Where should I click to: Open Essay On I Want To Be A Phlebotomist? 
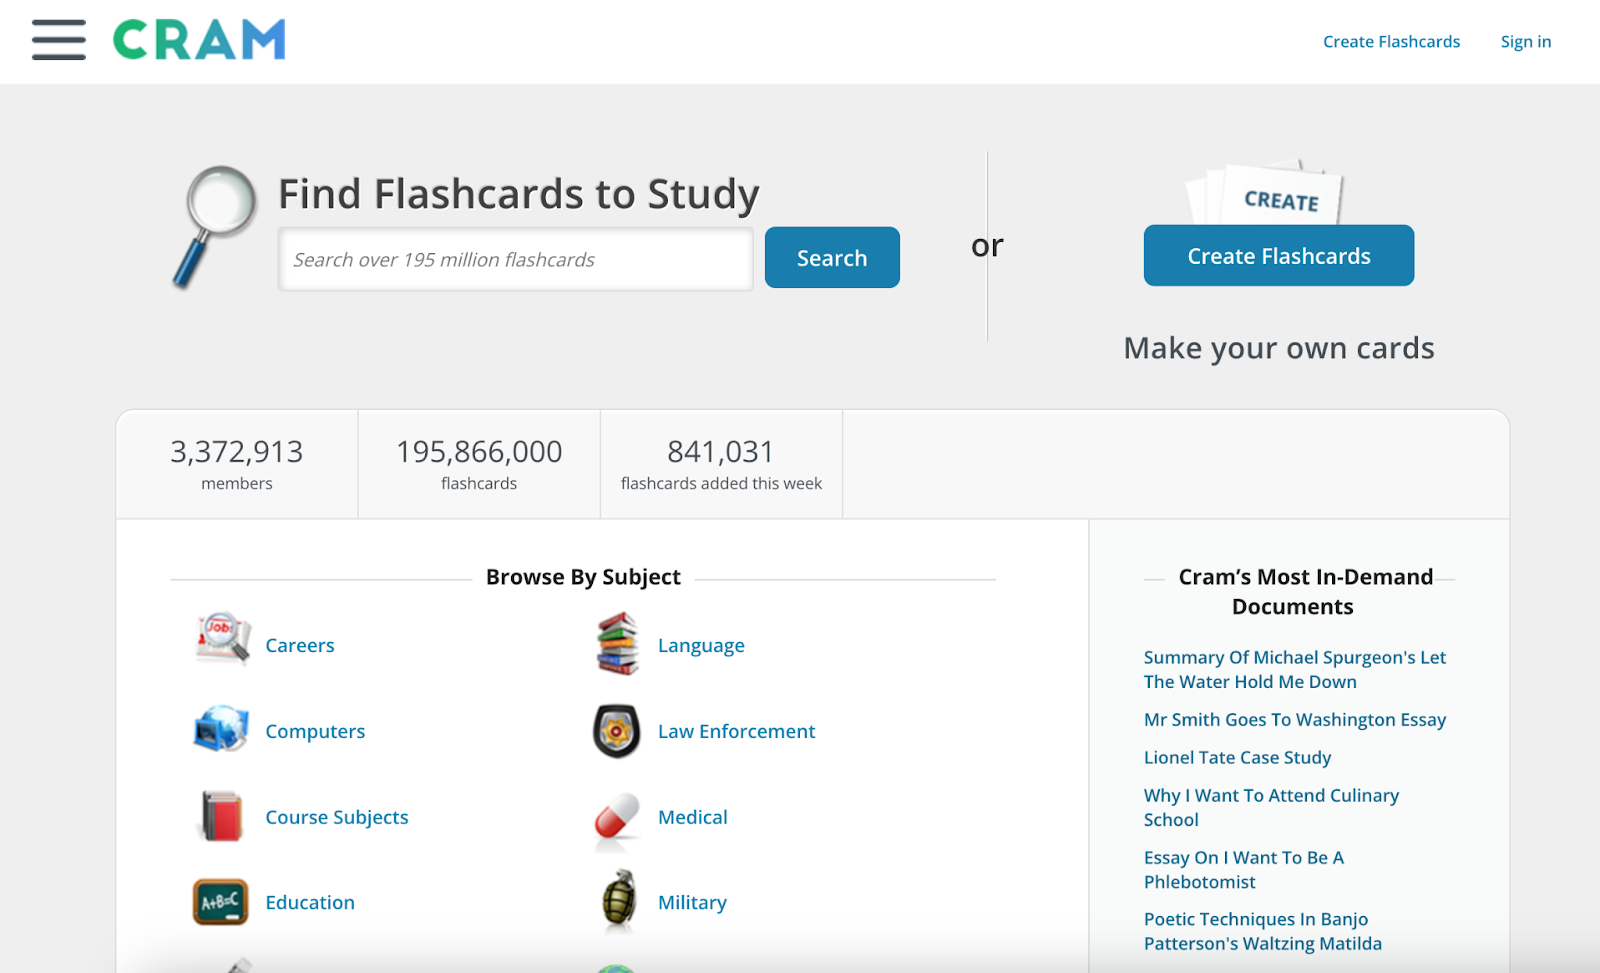[1244, 869]
